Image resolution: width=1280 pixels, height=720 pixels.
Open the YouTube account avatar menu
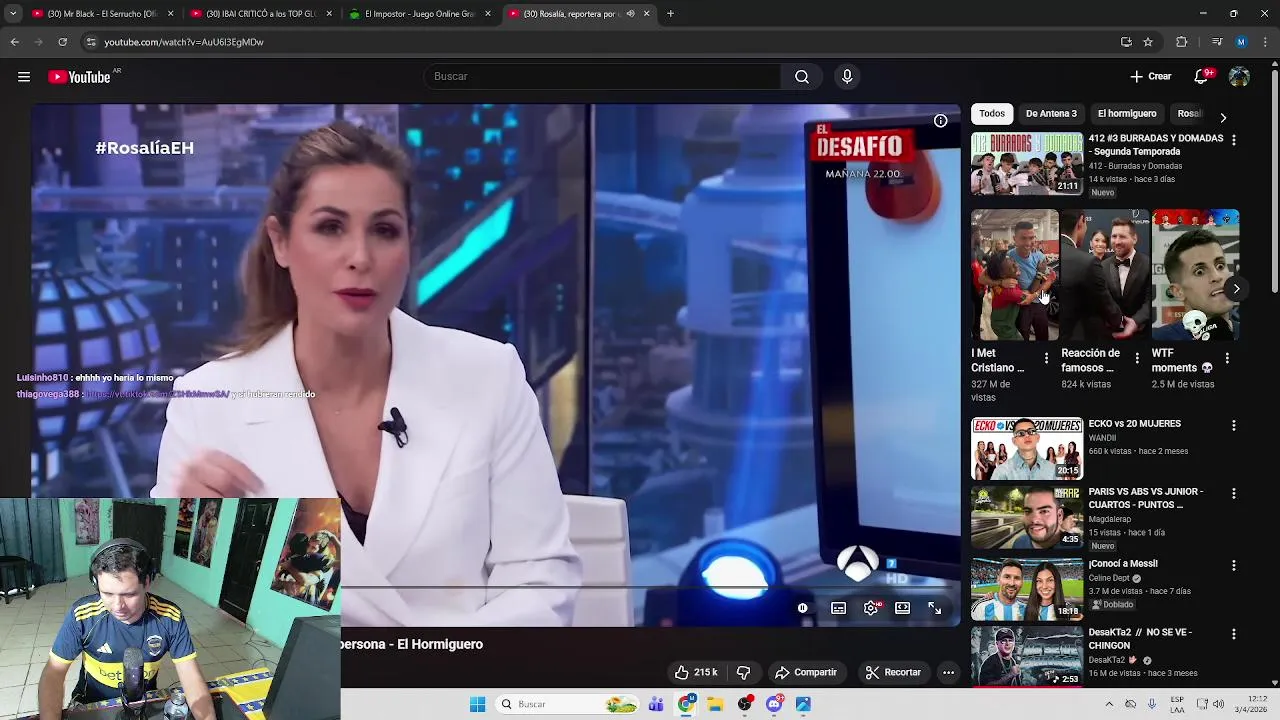(x=1239, y=77)
